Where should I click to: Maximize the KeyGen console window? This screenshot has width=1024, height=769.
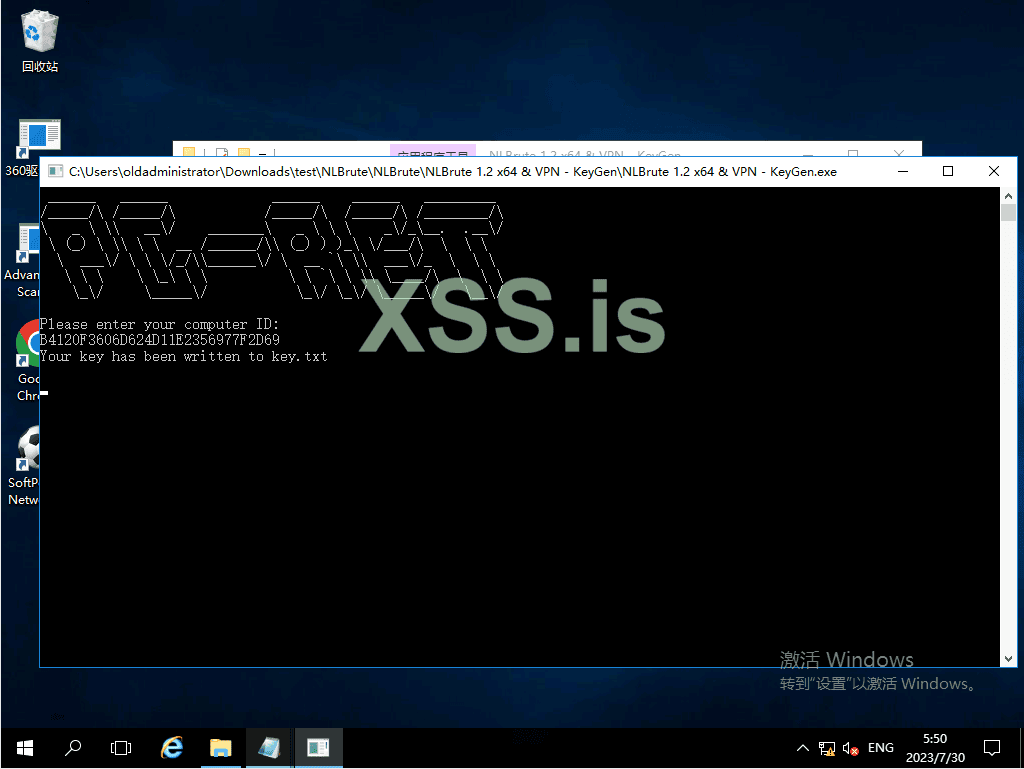[x=948, y=172]
